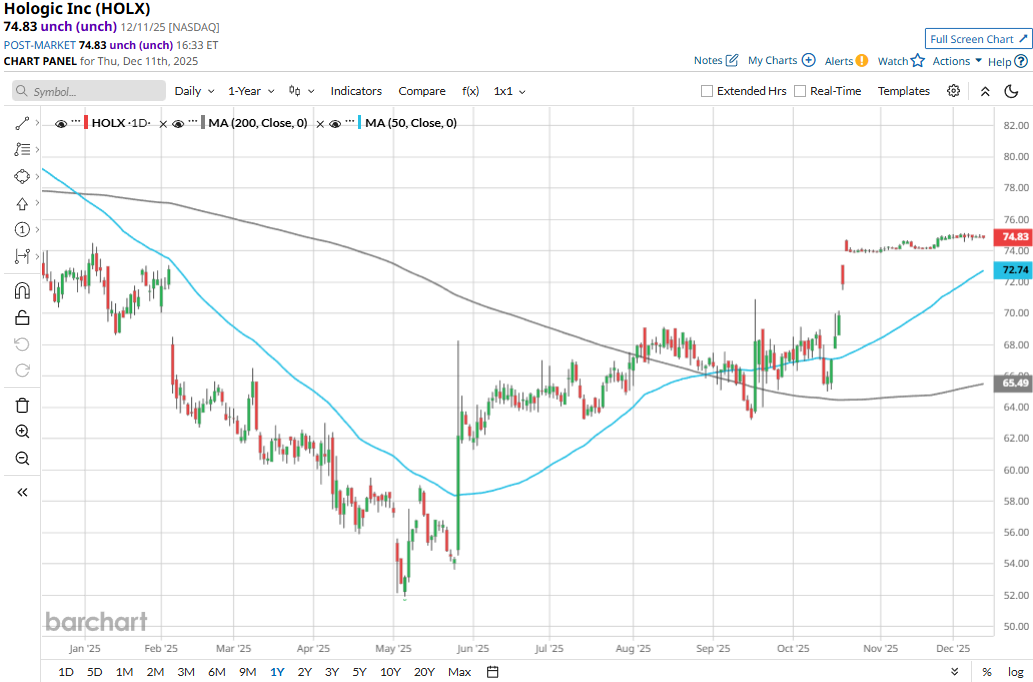Hide the MA 50 indicator eye icon

[x=335, y=123]
